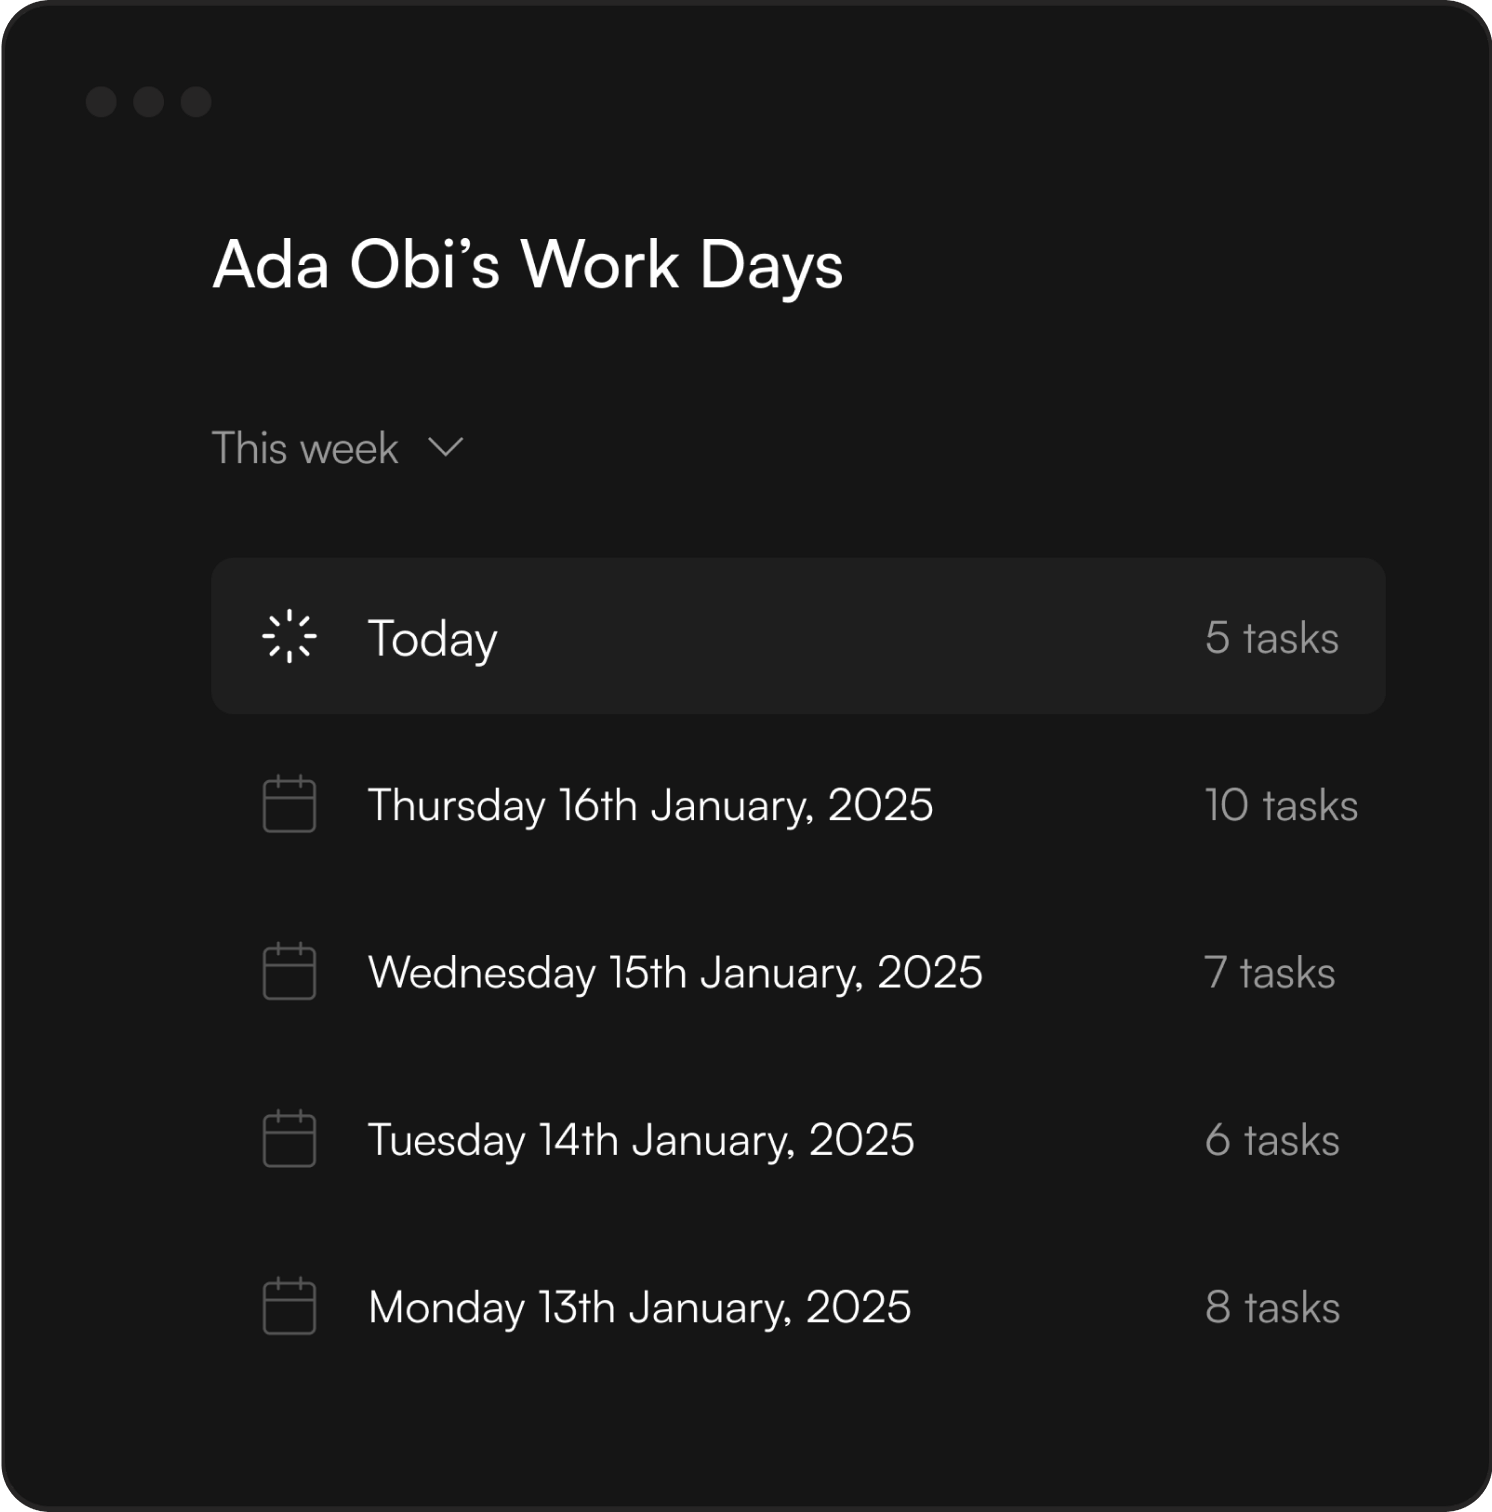The width and height of the screenshot is (1492, 1512).
Task: Click calendar icon beside Monday 13th January
Action: point(289,1306)
